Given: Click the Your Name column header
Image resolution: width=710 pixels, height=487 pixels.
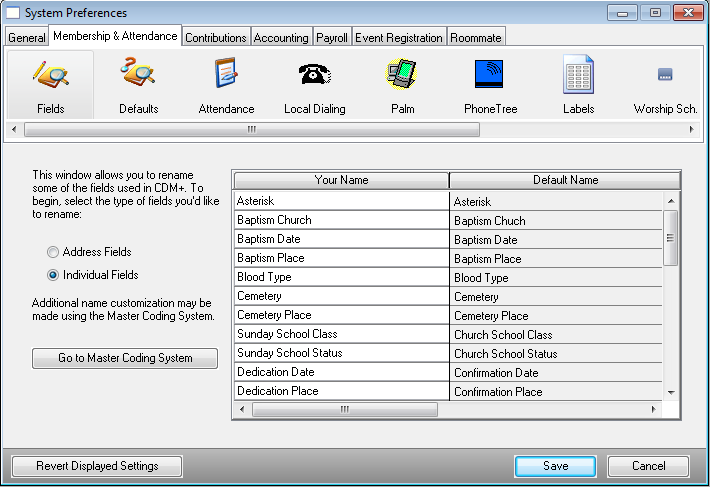Looking at the screenshot, I should click(x=341, y=180).
